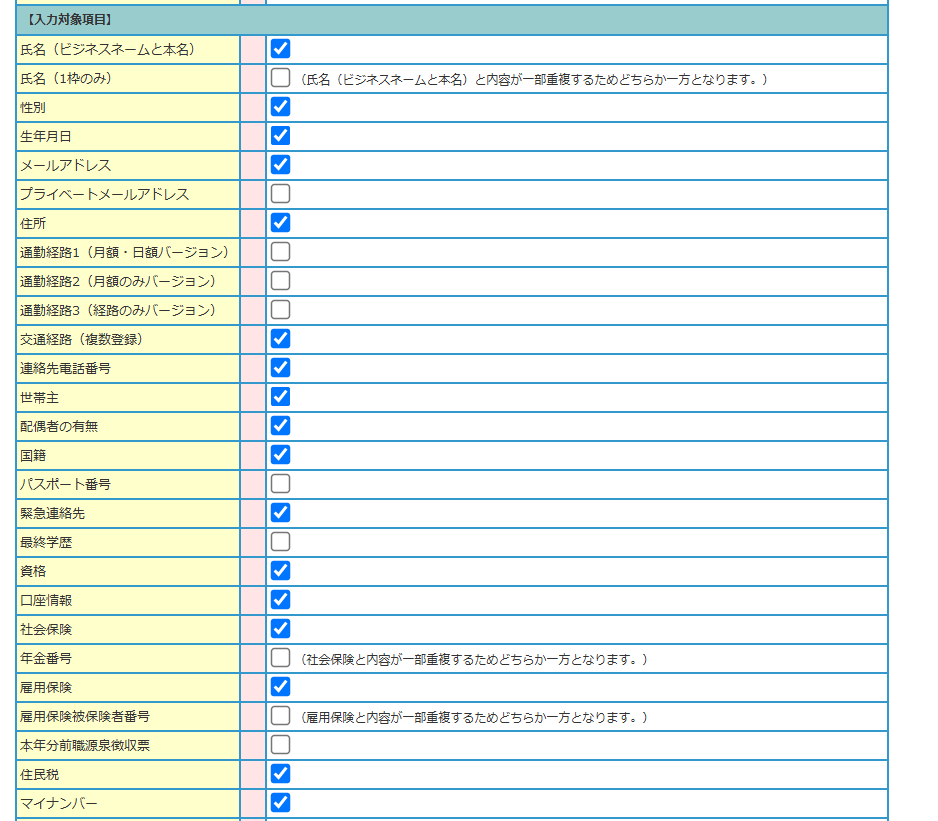938x821 pixels.
Task: Select the 通勤経路3（経路のみバージョン）checkbox
Action: coord(281,310)
